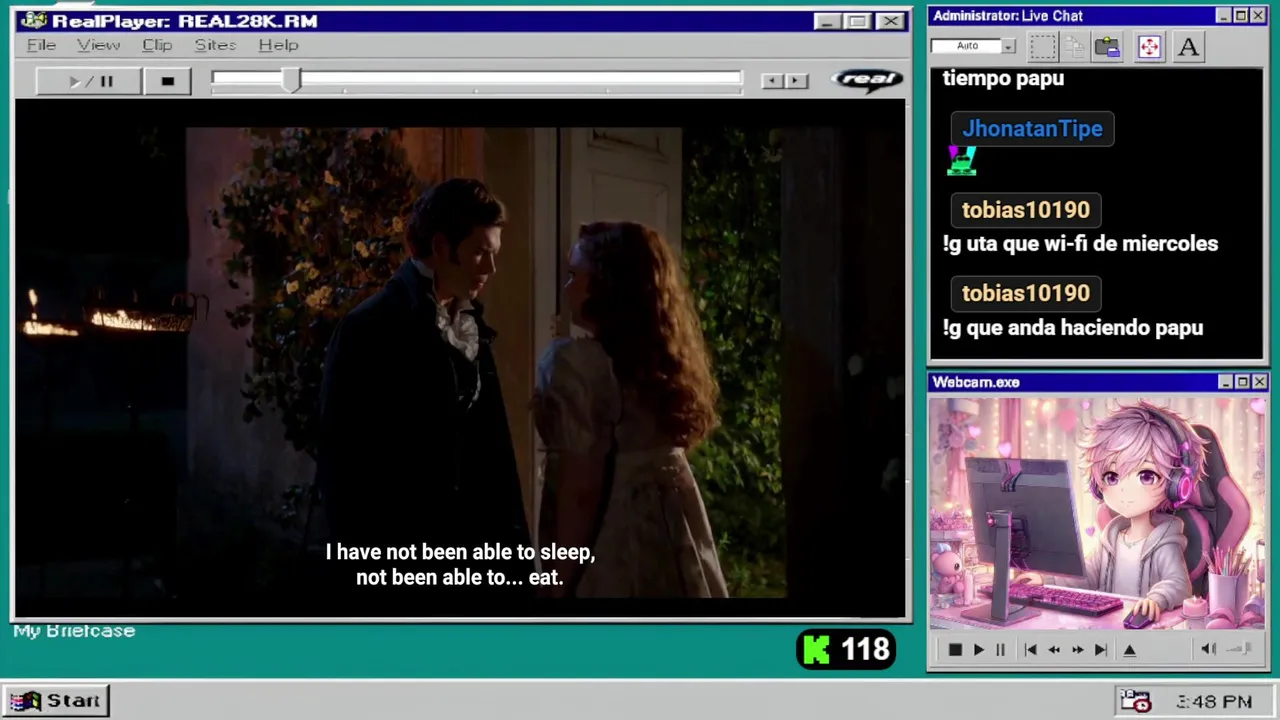
Task: Click the left arrow button in RealPlayer's toolbar
Action: 771,81
